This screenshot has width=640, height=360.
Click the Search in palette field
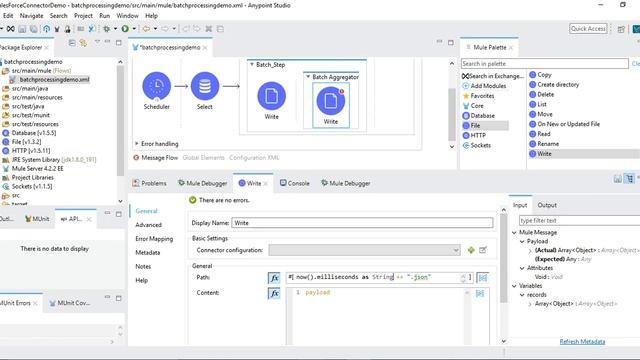point(545,64)
